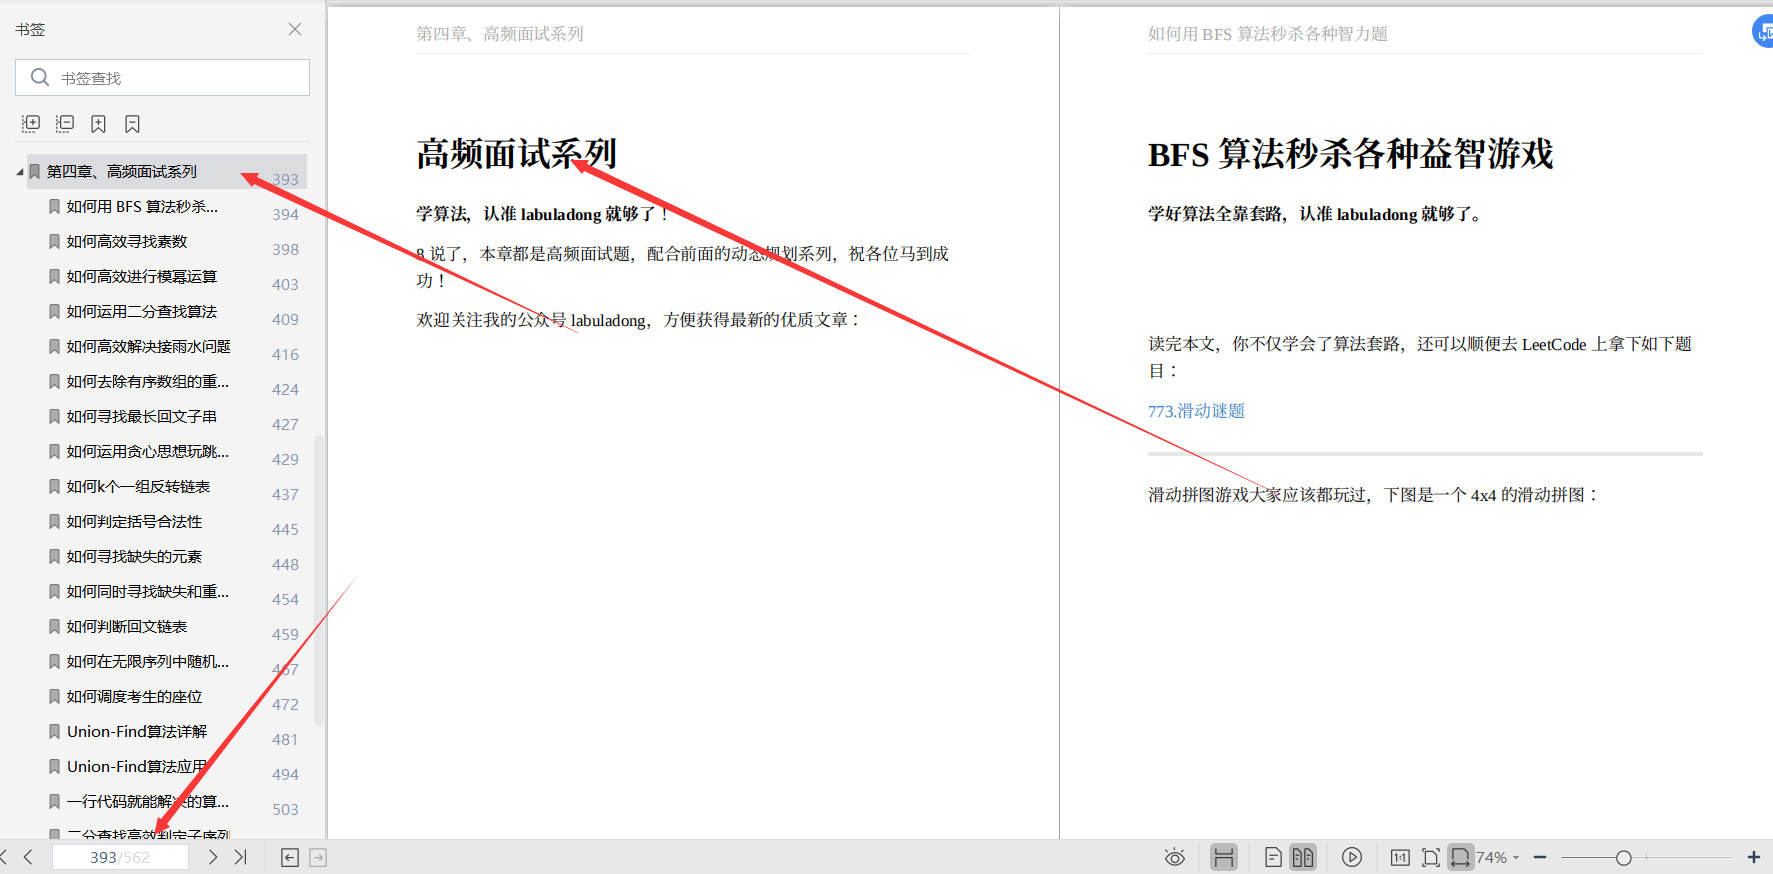Go to previous page arrow
Image resolution: width=1773 pixels, height=874 pixels.
28,857
